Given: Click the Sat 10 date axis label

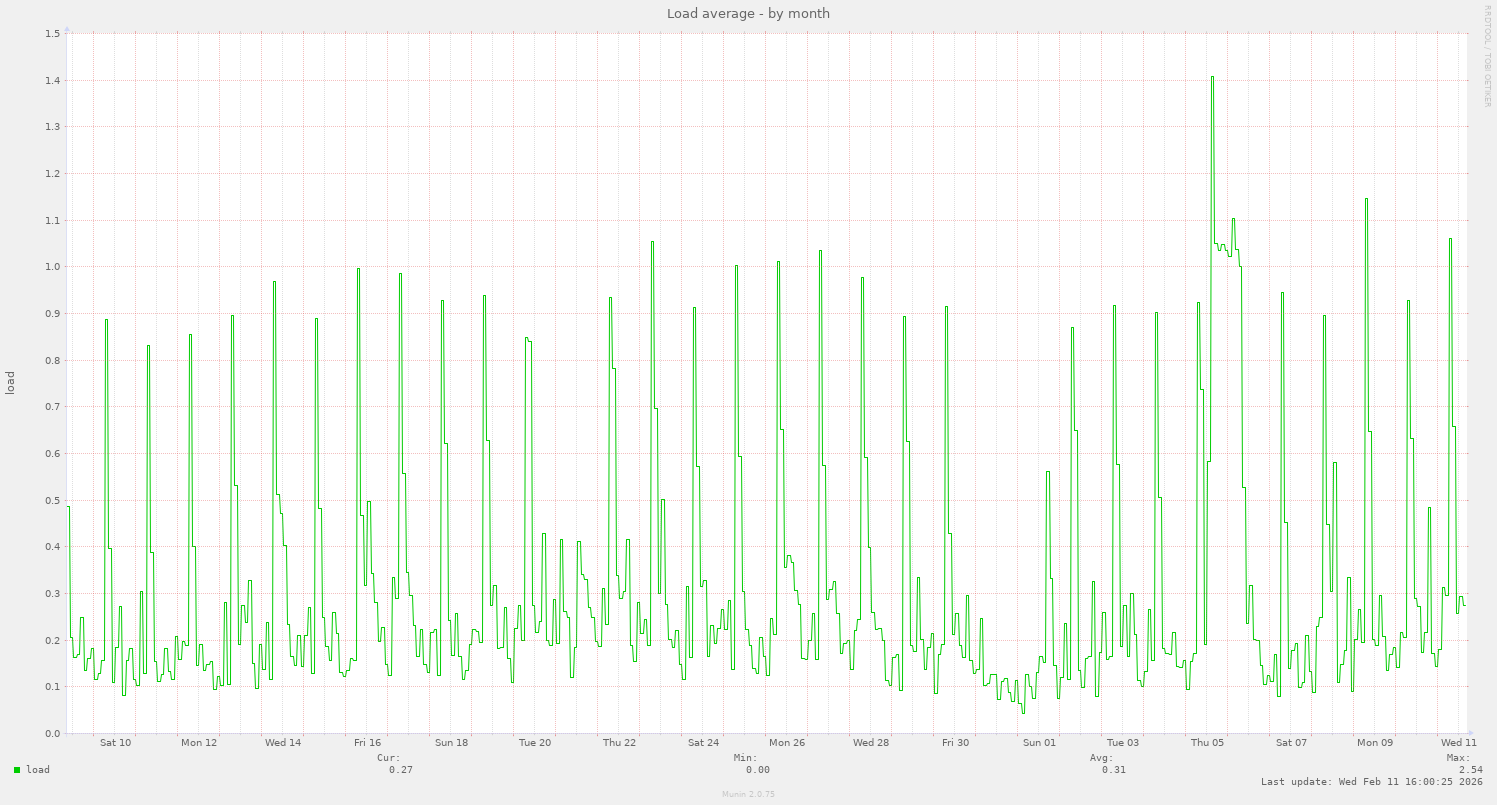Looking at the screenshot, I should (x=114, y=743).
